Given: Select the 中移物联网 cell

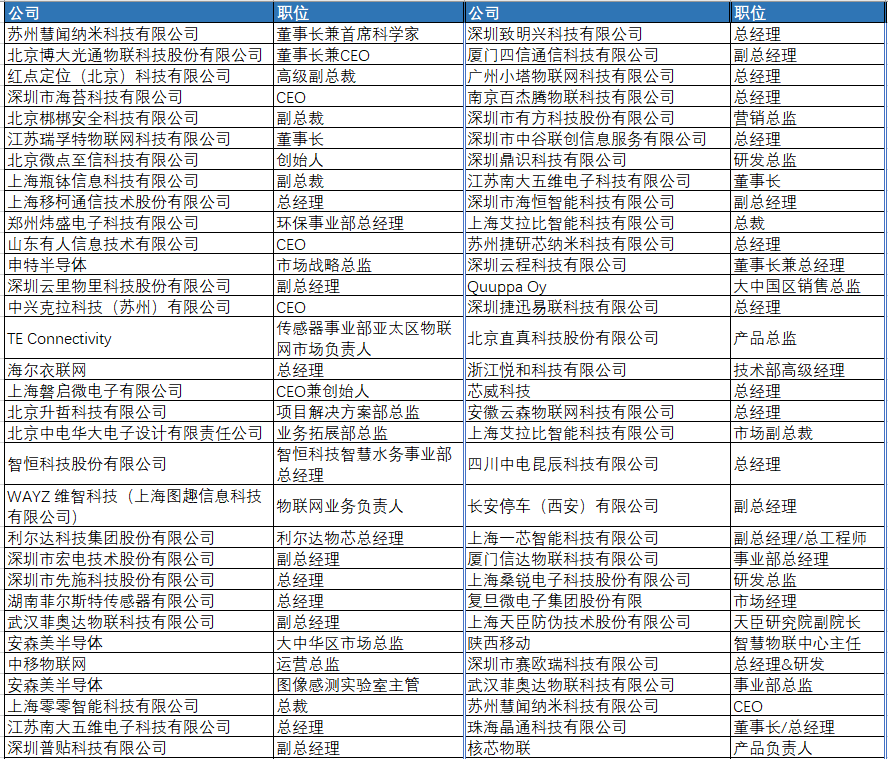Looking at the screenshot, I should coord(138,663).
